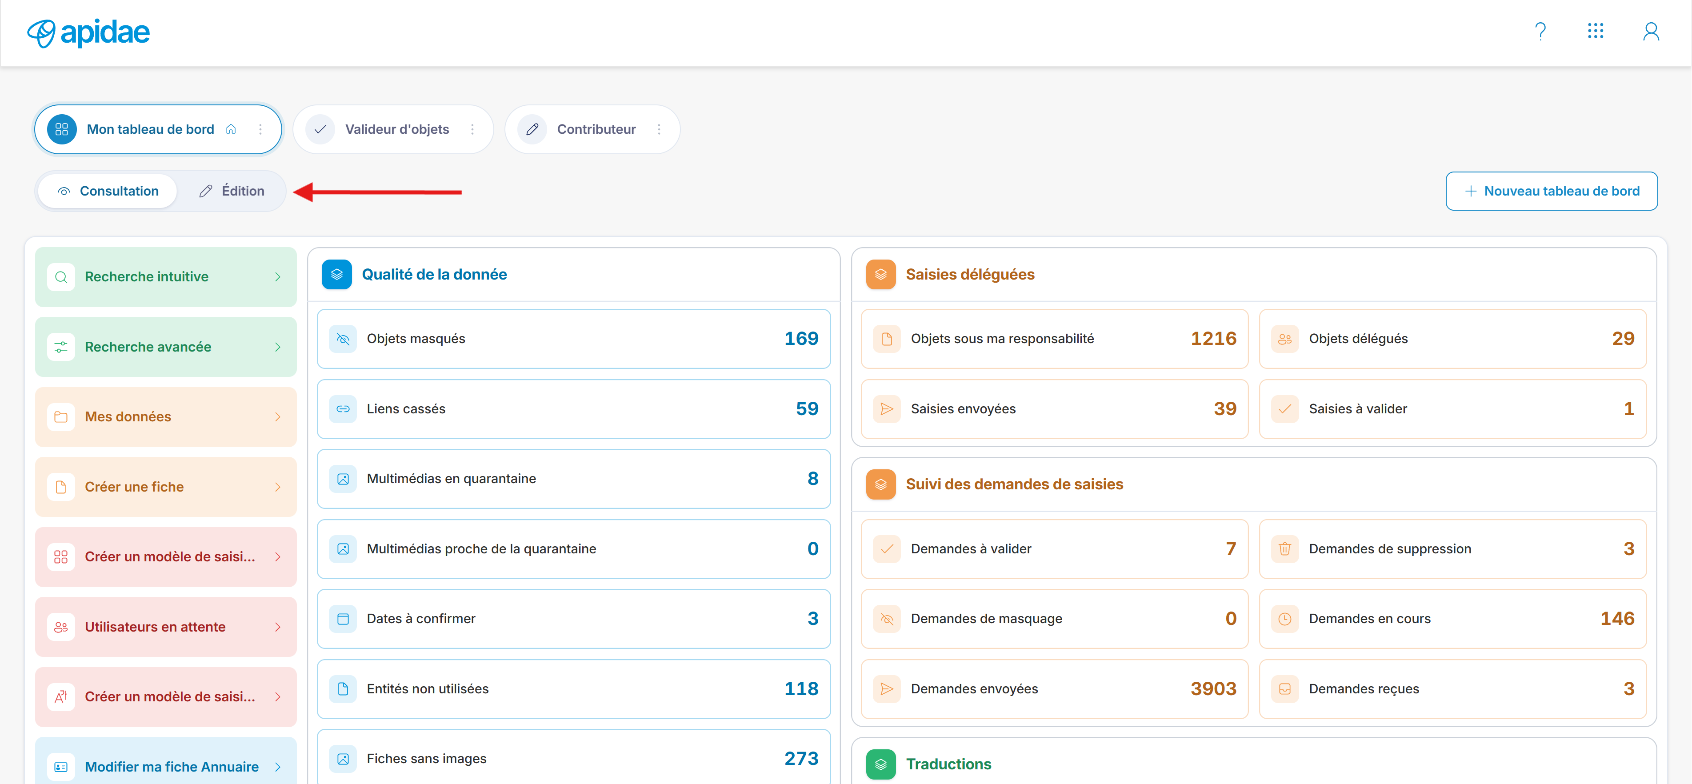Switch to Édition mode
Screen dimensions: 1692x784
point(232,191)
